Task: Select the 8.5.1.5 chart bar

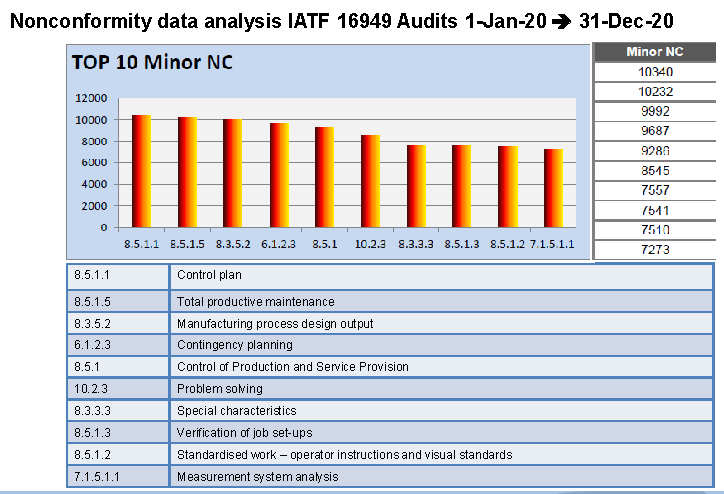Action: pyautogui.click(x=187, y=172)
